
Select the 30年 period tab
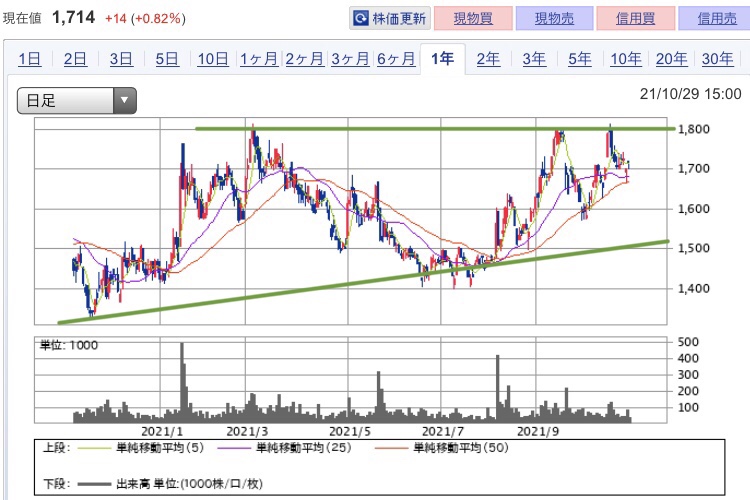click(x=717, y=59)
